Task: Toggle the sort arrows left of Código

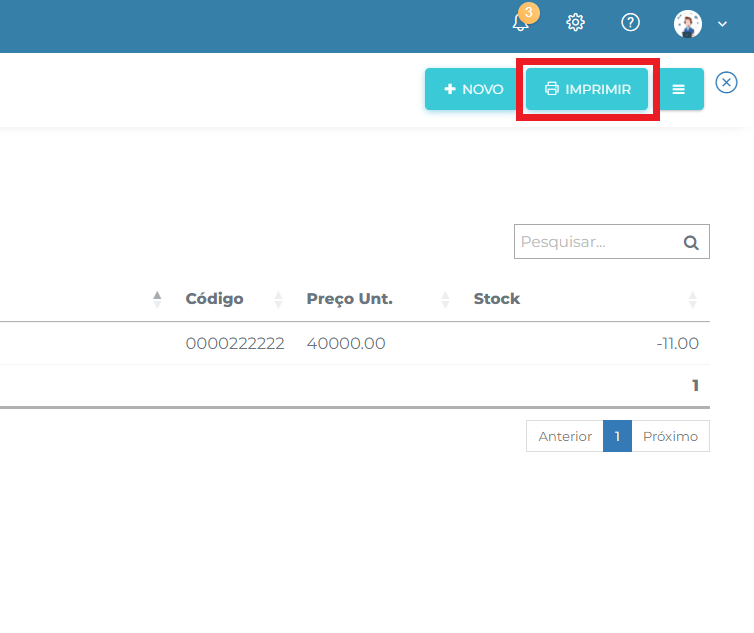Action: 157,299
